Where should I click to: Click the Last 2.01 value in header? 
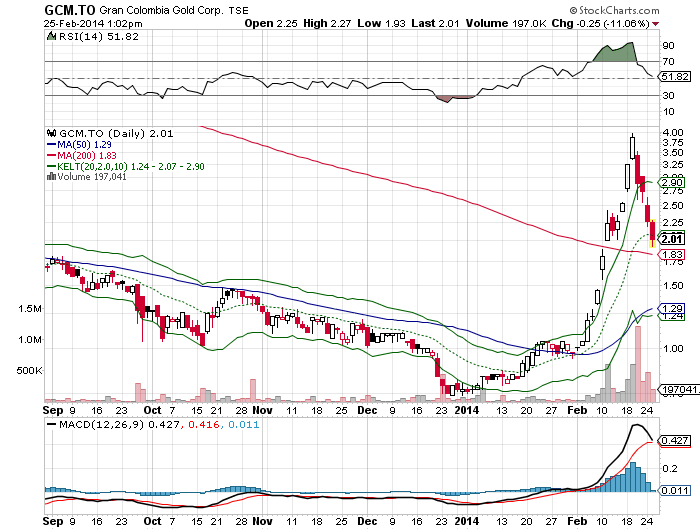click(435, 23)
